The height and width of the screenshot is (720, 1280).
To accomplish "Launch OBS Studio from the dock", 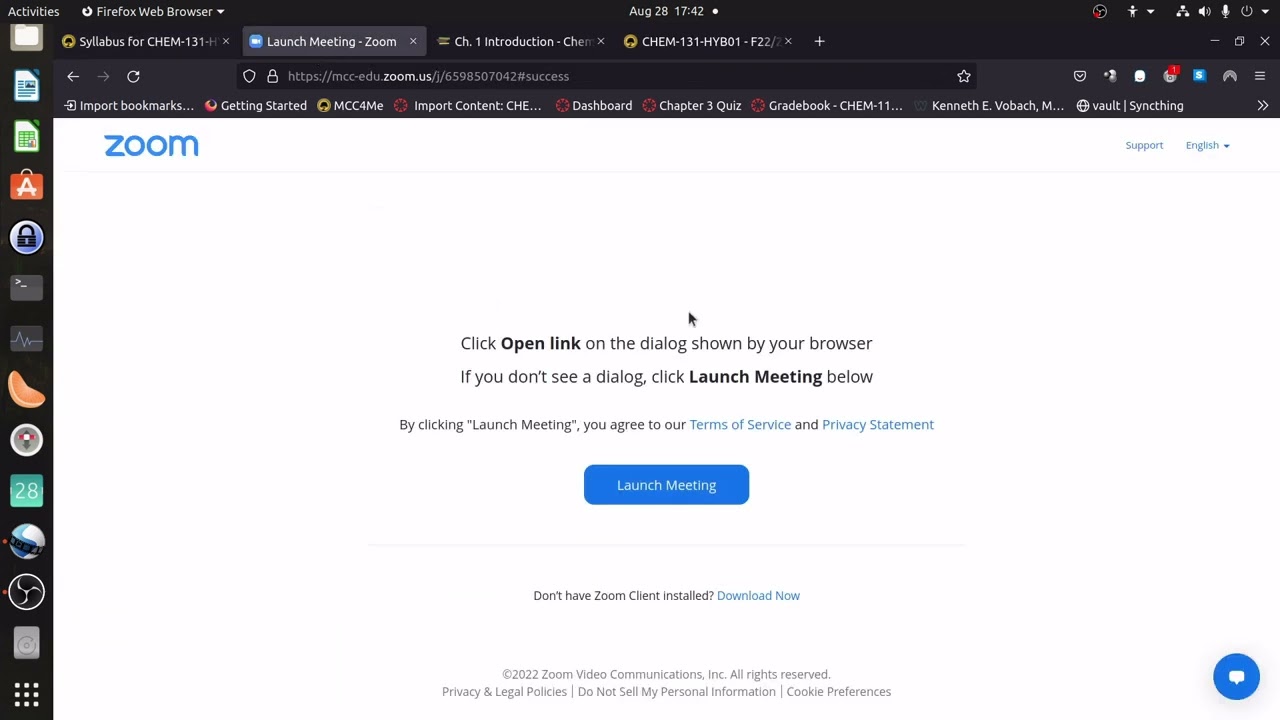I will pyautogui.click(x=27, y=592).
